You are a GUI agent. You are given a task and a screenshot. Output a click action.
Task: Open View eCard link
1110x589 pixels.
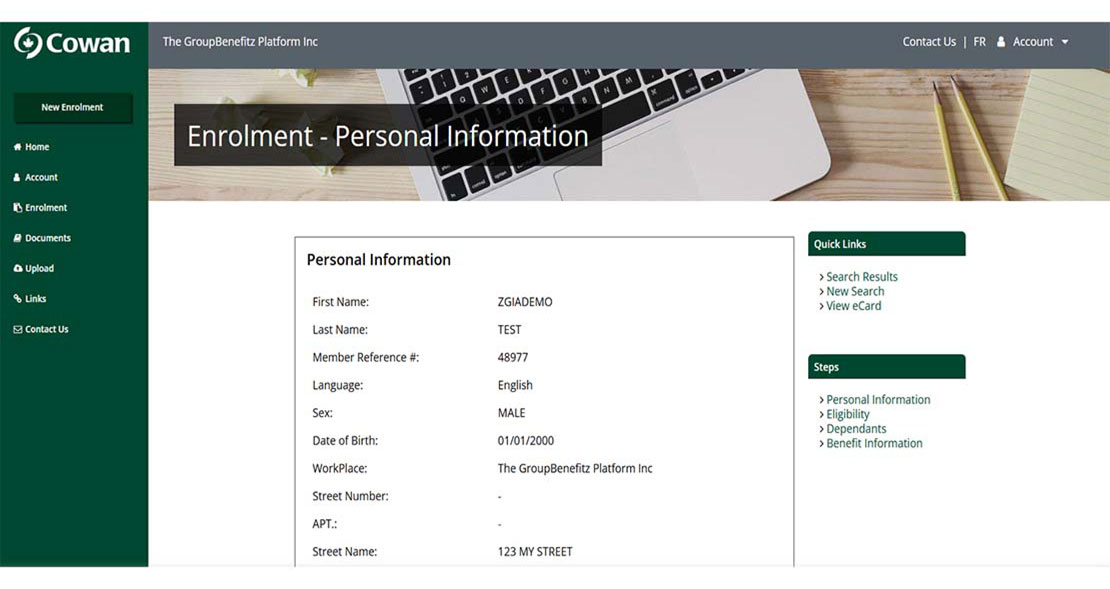click(853, 305)
